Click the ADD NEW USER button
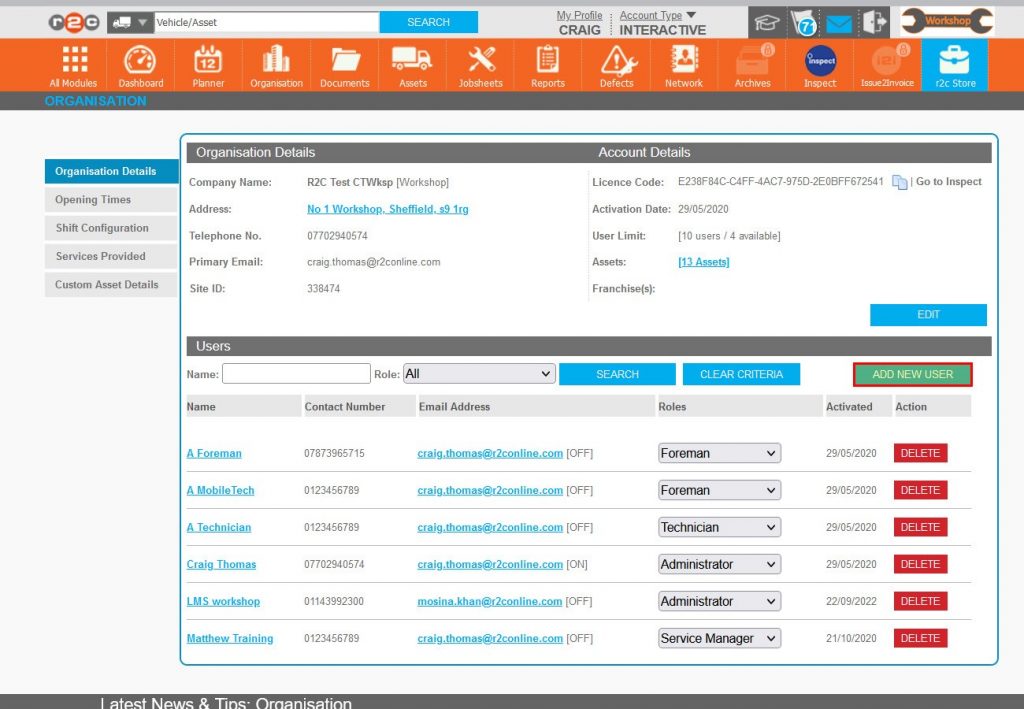The height and width of the screenshot is (709, 1024). point(911,373)
